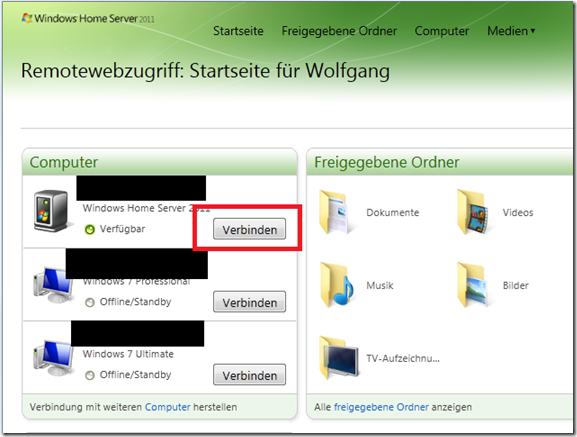Open the TV-Aufzeichnungen folder icon
577x437 pixels.
point(339,358)
